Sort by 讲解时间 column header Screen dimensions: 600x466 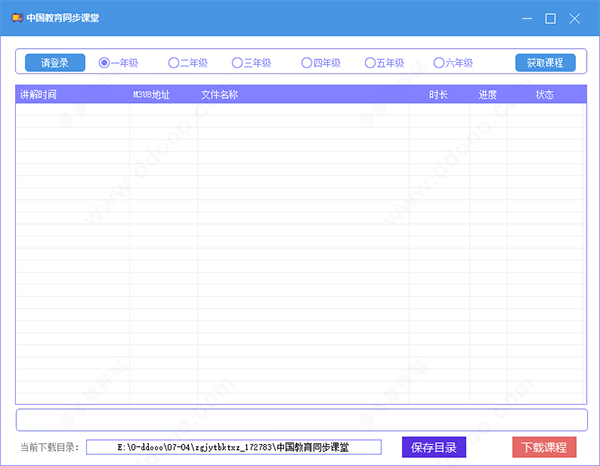38,95
